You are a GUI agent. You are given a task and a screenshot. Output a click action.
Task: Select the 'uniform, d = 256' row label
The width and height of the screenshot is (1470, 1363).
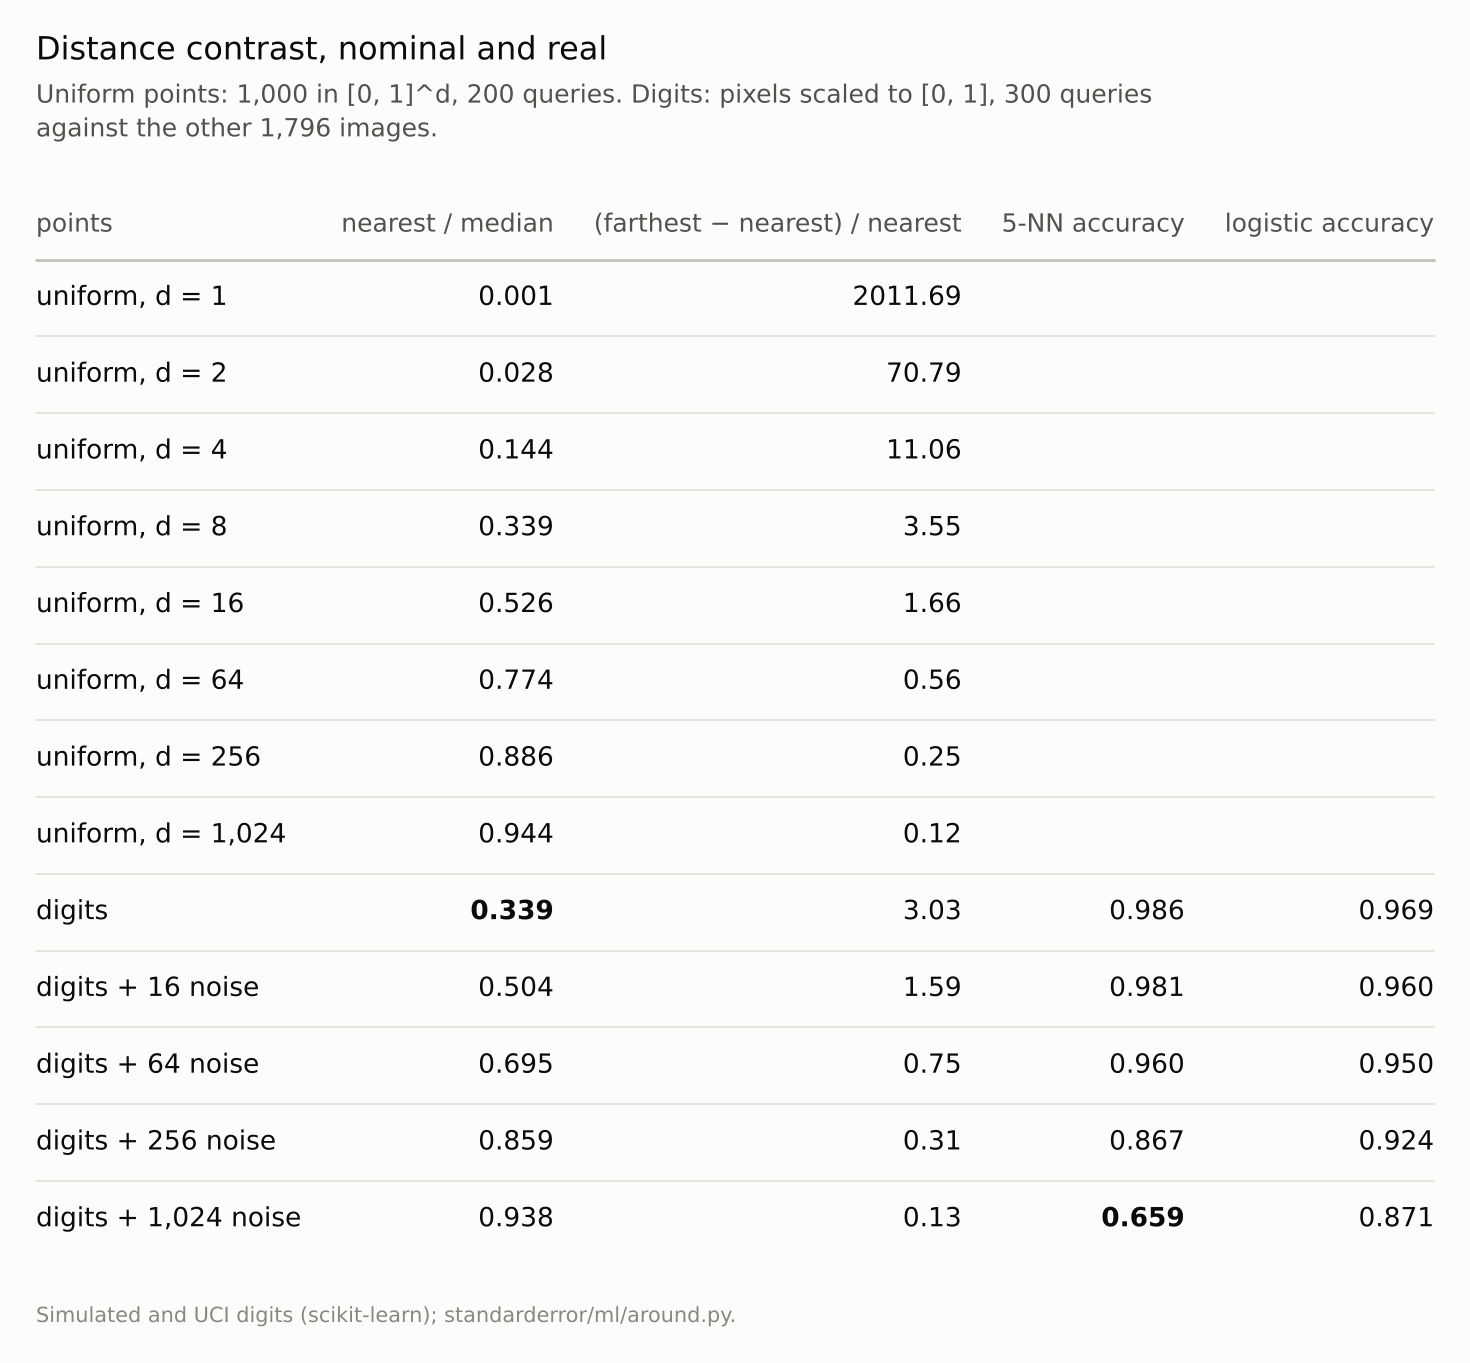coord(148,757)
